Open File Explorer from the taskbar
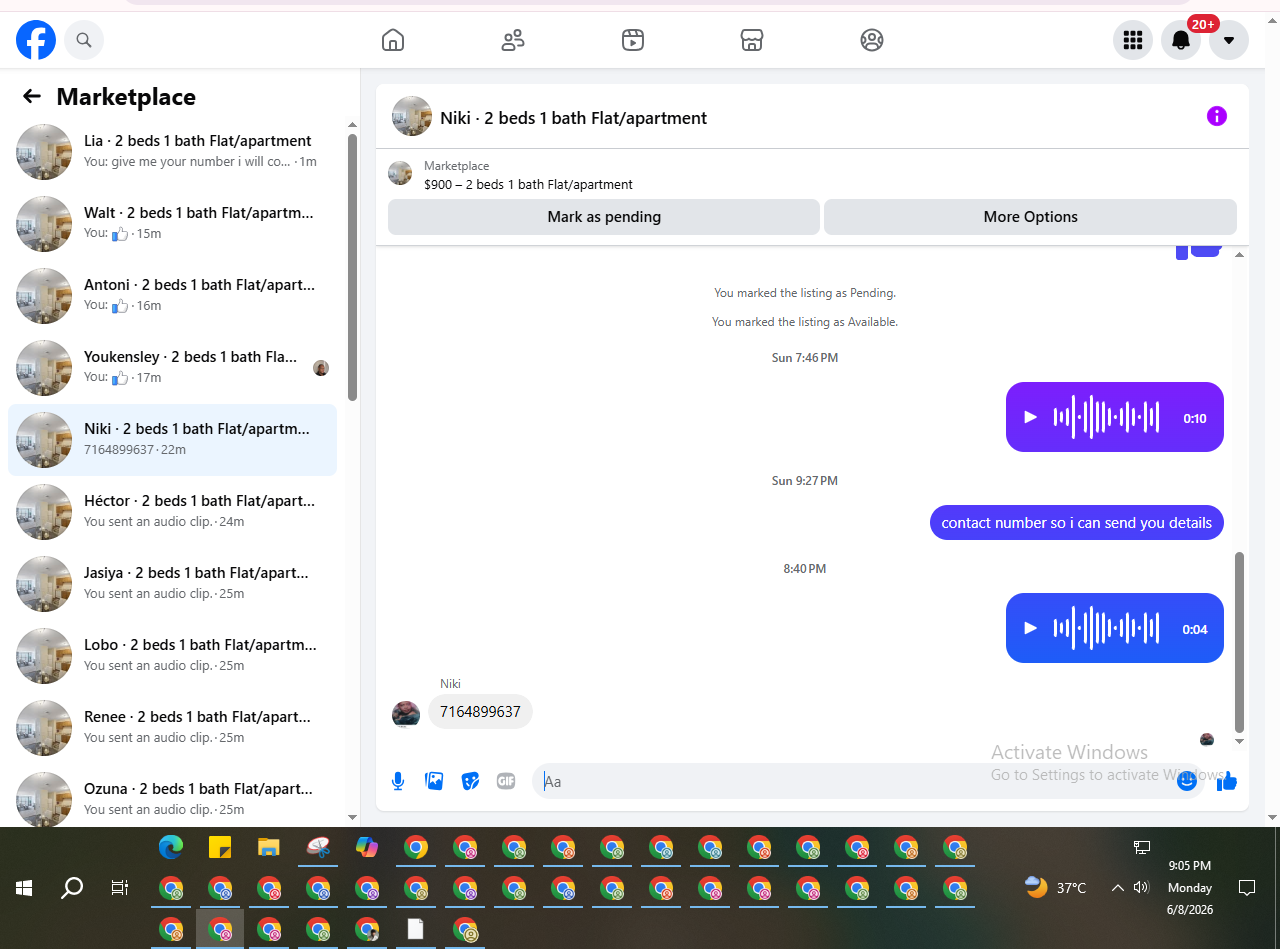The image size is (1280, 949). pos(268,847)
